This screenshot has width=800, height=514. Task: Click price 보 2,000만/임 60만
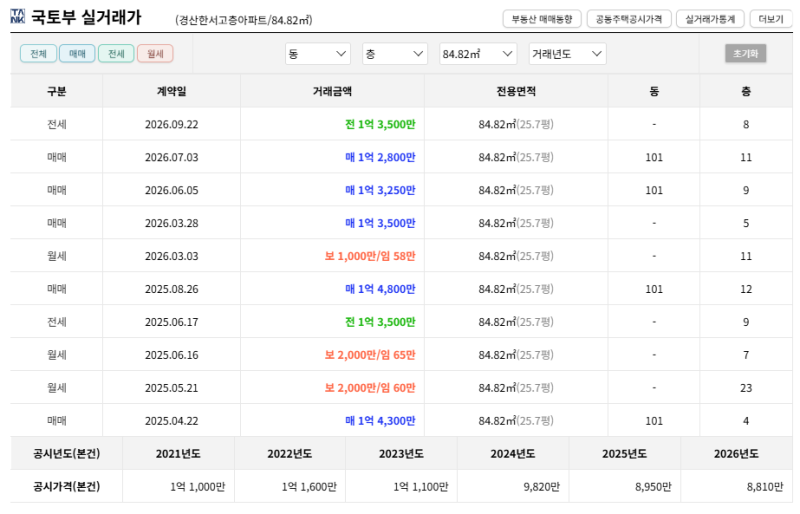(370, 388)
